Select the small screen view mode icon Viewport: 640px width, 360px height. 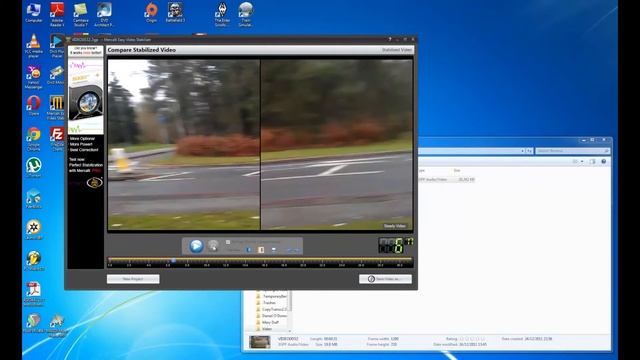273,250
